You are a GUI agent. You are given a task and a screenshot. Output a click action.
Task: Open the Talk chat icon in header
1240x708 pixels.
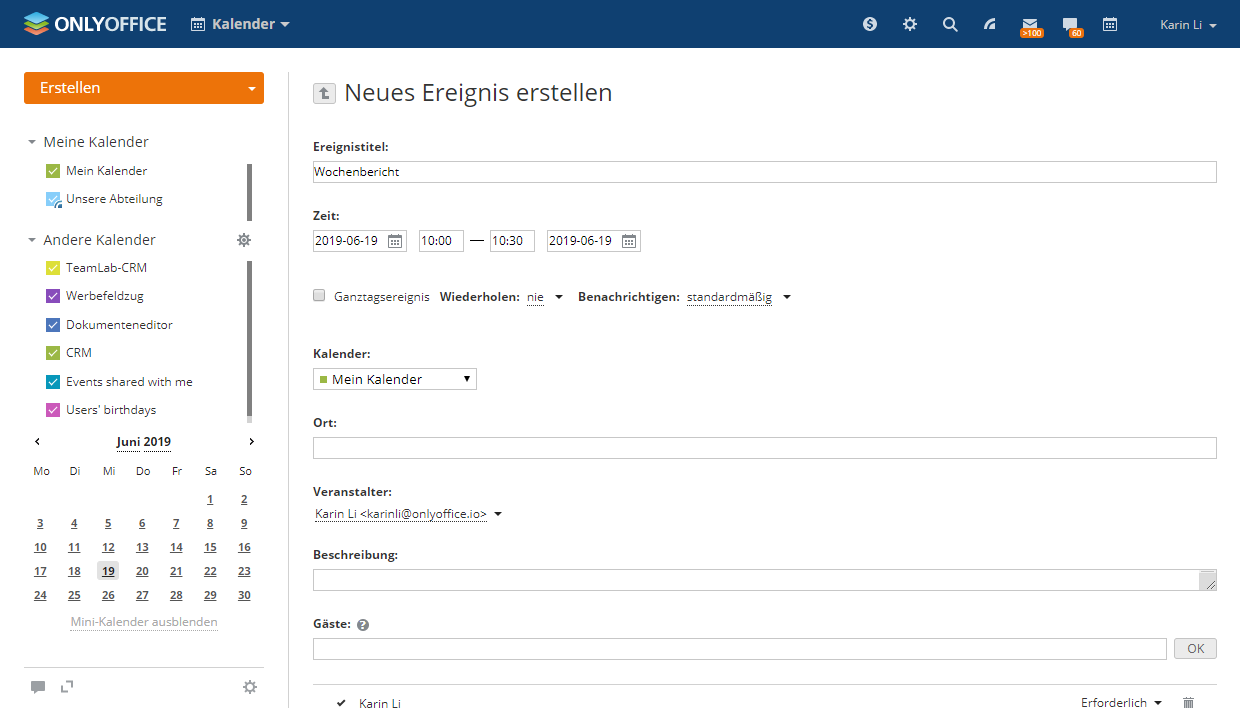tap(1071, 24)
